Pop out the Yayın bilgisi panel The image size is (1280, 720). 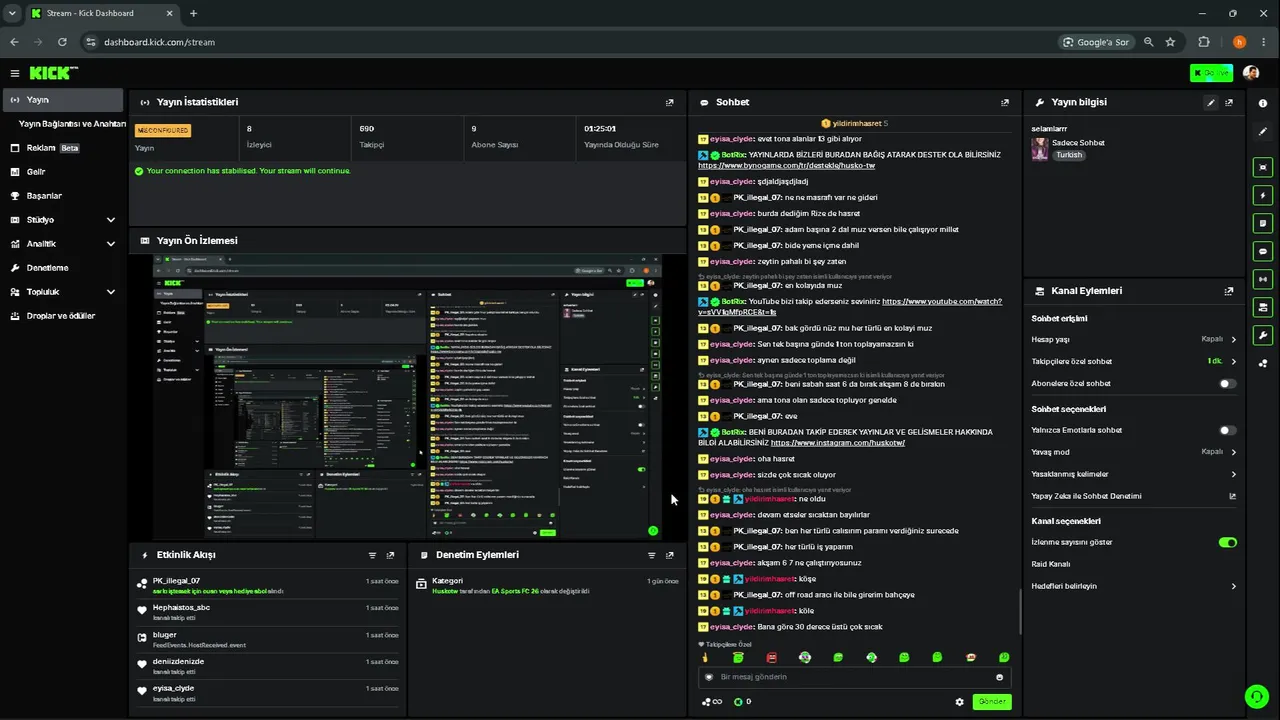[x=1229, y=102]
